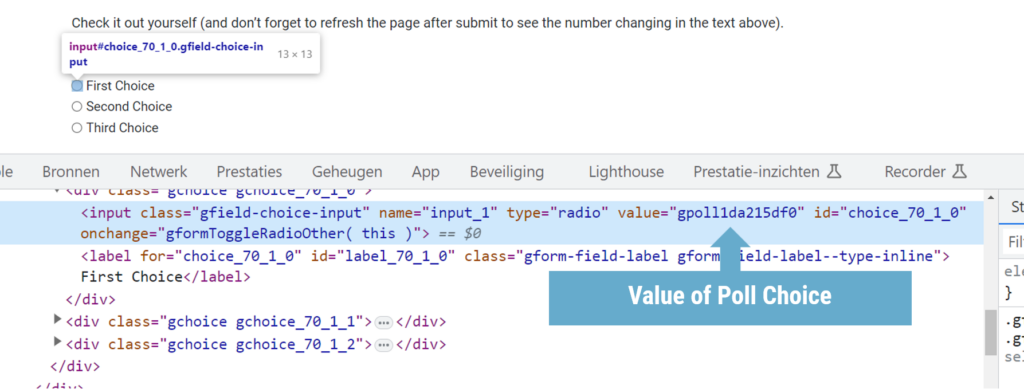Viewport: 1024px width, 389px height.
Task: Click the </div> closing tag after the label
Action: (x=90, y=300)
